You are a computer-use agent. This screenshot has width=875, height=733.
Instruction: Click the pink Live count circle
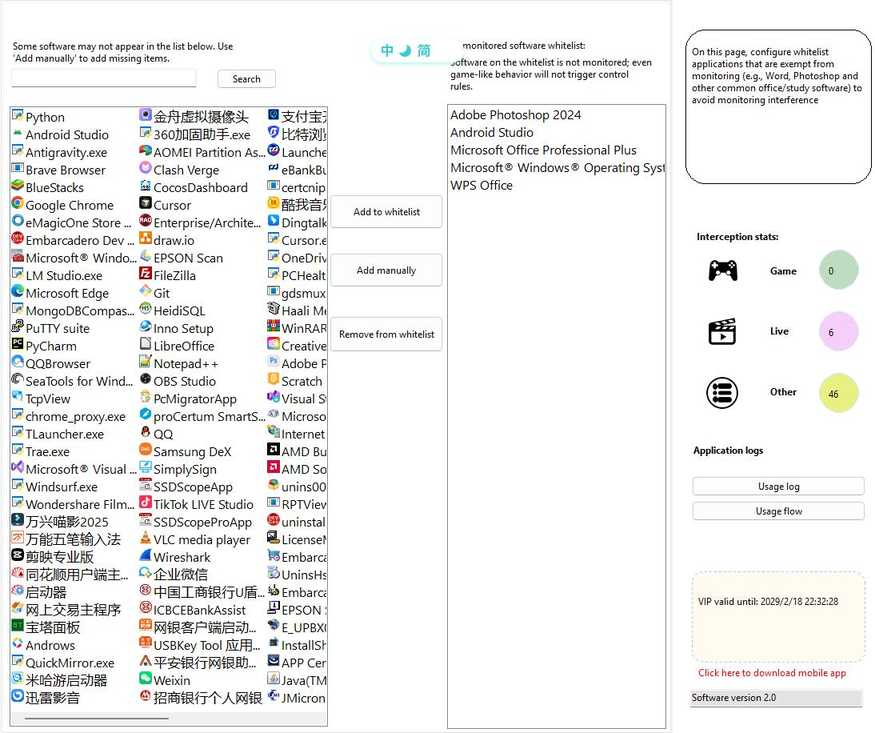coord(838,331)
